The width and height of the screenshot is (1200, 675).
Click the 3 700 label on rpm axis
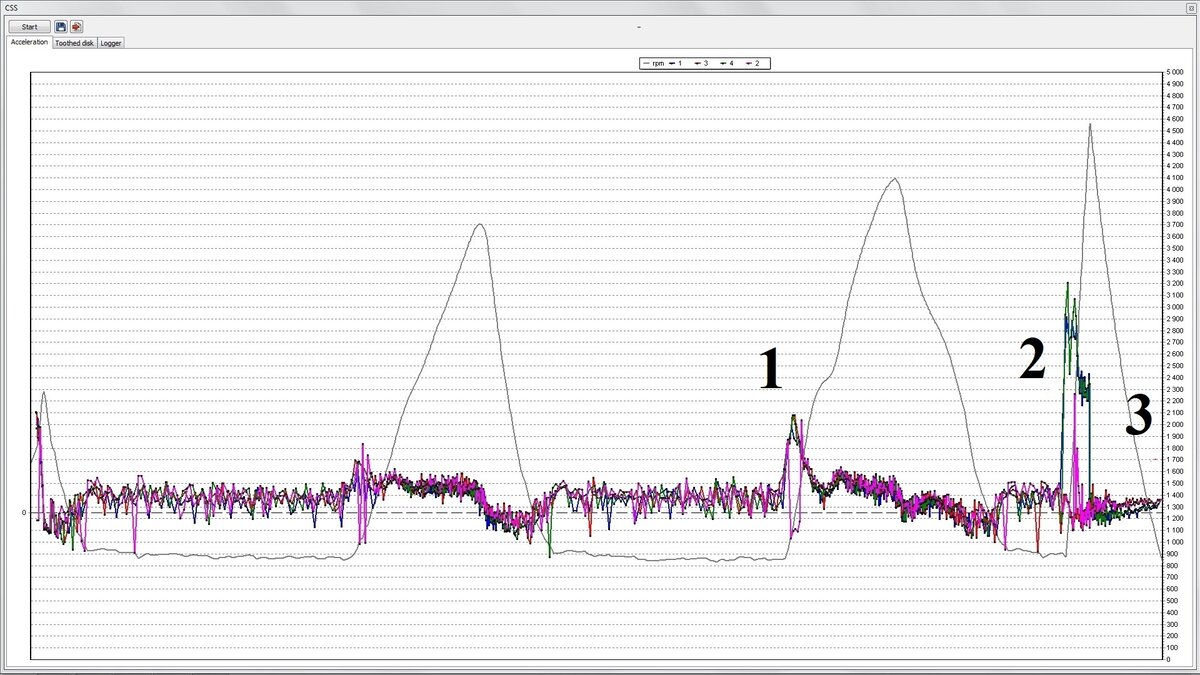pos(1174,225)
